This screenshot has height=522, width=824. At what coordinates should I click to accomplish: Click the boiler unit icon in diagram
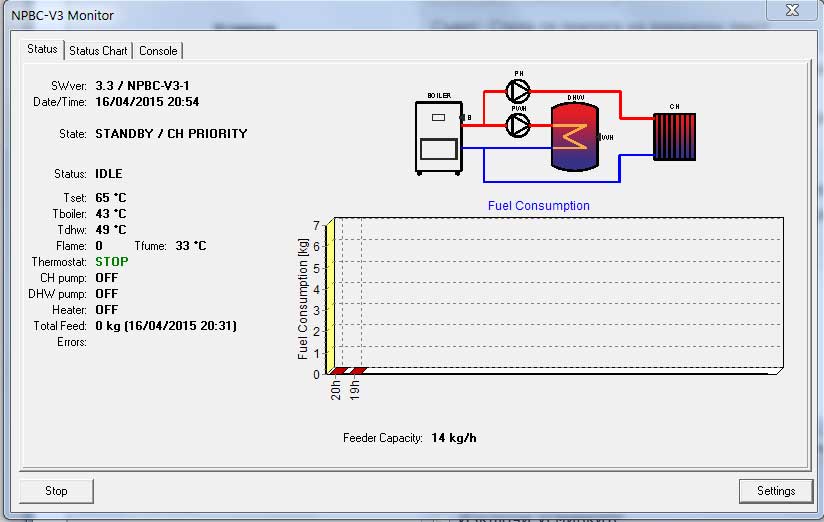pyautogui.click(x=439, y=137)
